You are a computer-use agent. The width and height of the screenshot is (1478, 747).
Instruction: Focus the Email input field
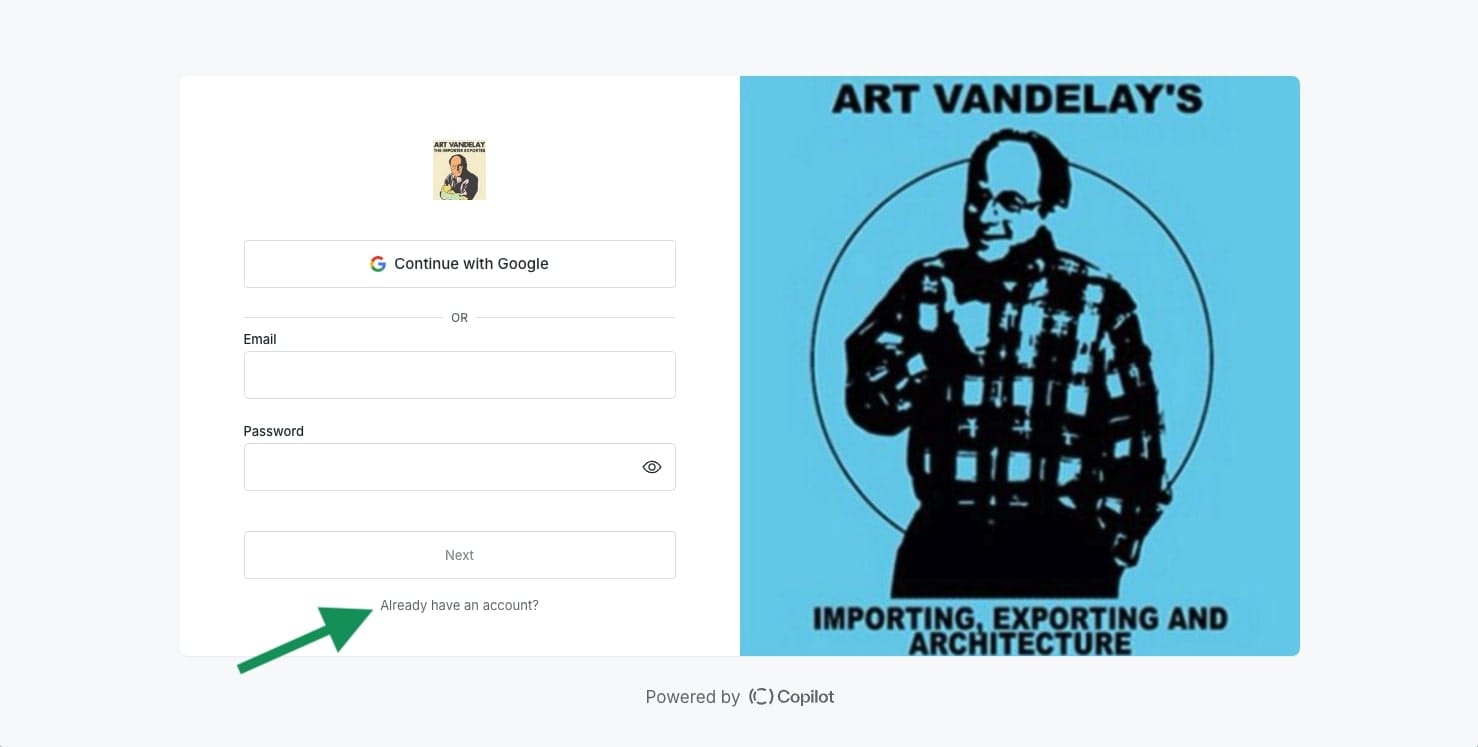tap(459, 375)
